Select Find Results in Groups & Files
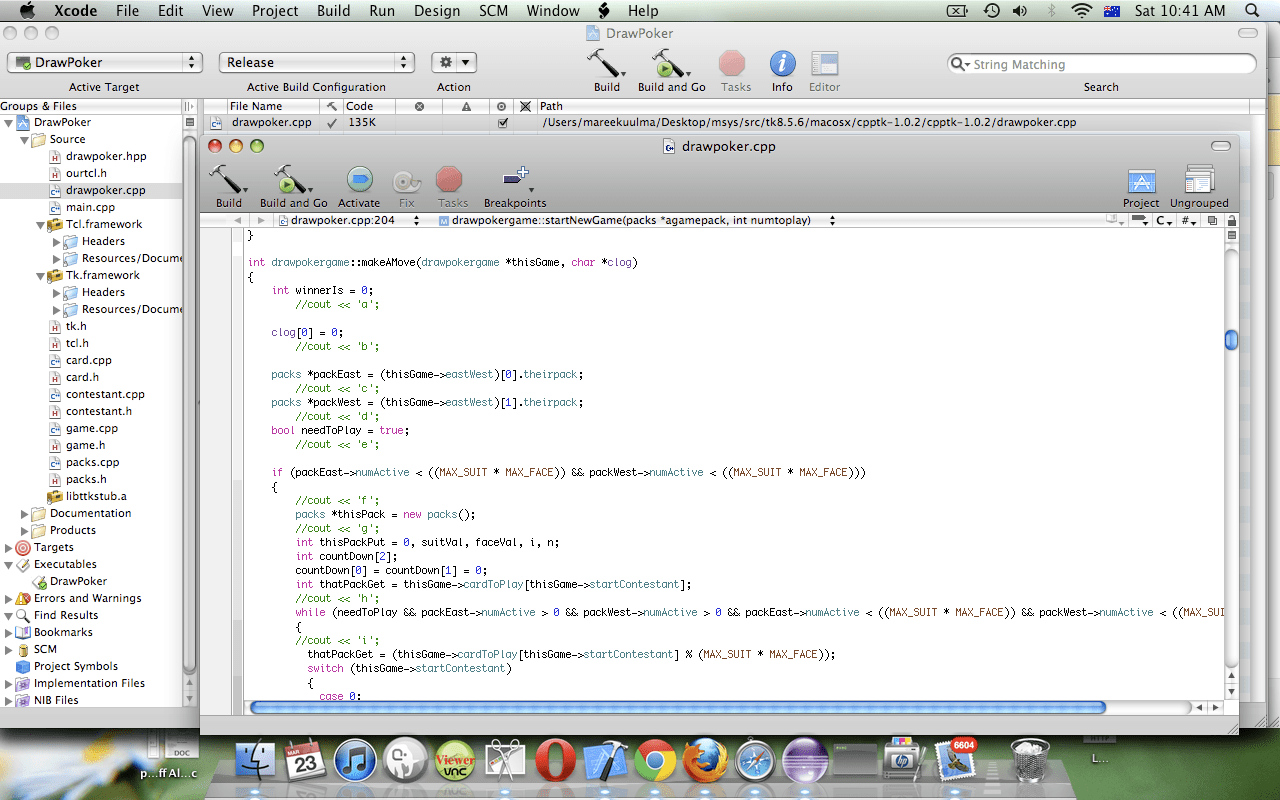Screen dimensions: 1280x800 click(x=66, y=616)
